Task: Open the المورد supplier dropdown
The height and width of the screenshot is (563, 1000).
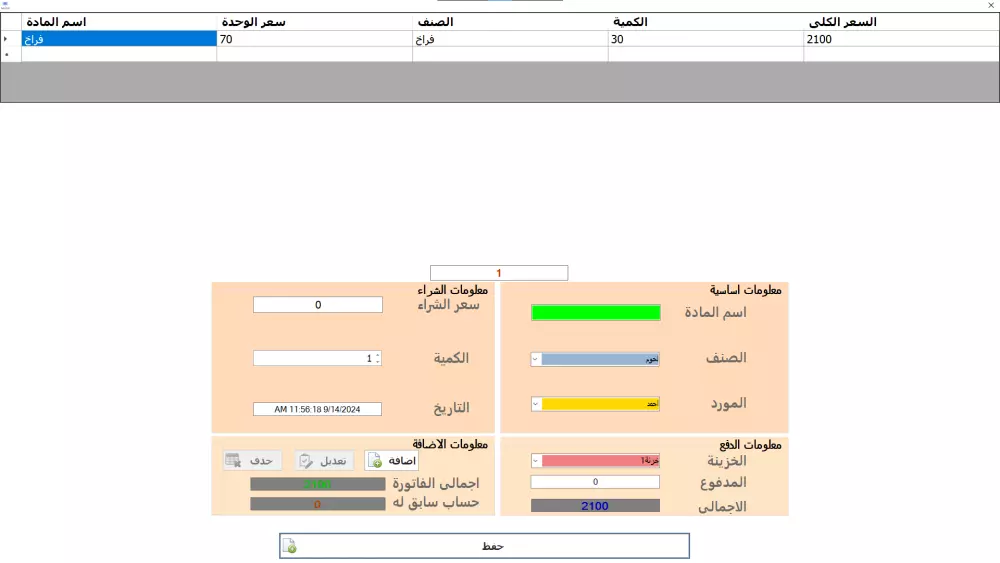Action: pyautogui.click(x=536, y=404)
